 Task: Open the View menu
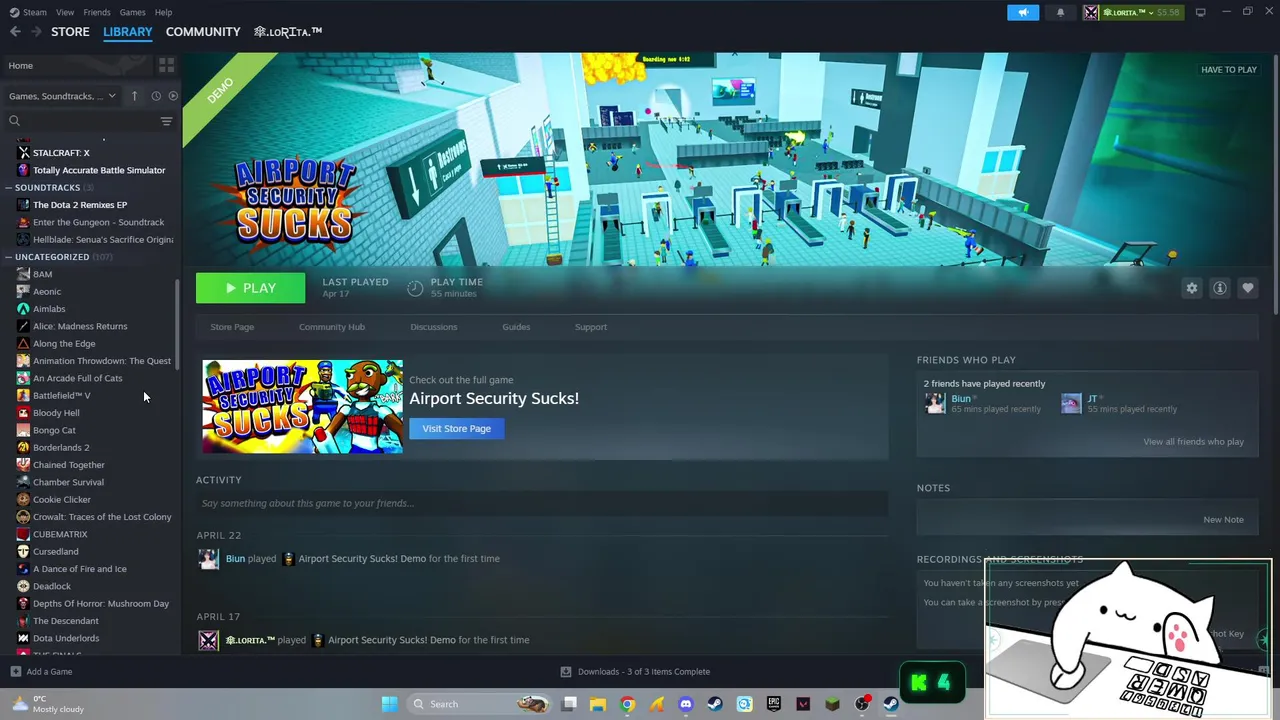tap(65, 12)
